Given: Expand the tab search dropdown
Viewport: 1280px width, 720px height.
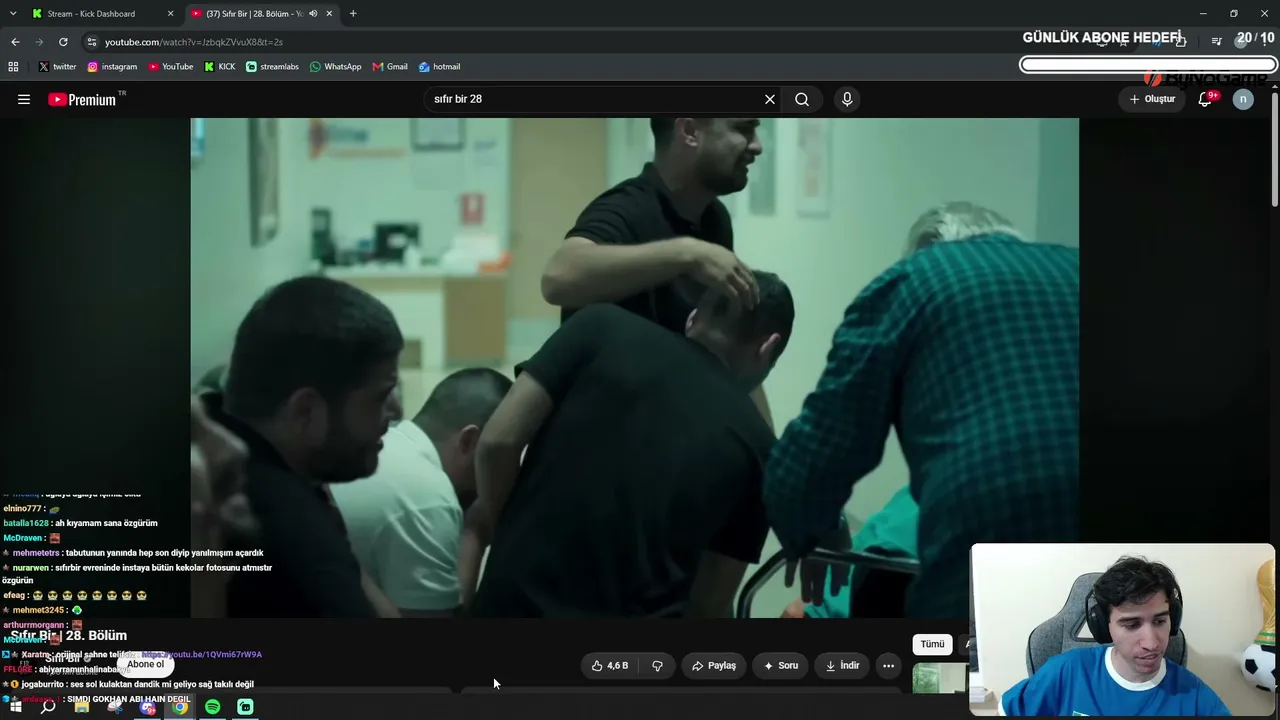Looking at the screenshot, I should [x=13, y=14].
